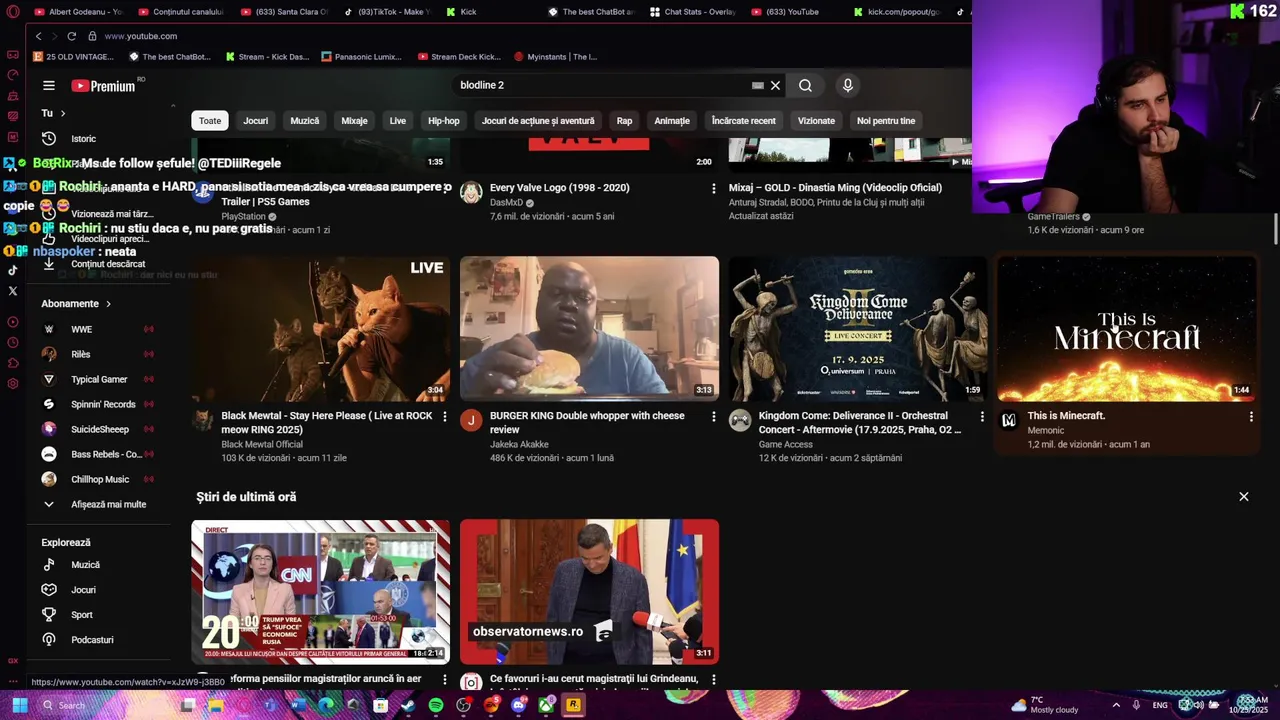Select the Hip-hop filter chip
The width and height of the screenshot is (1280, 720).
click(444, 121)
